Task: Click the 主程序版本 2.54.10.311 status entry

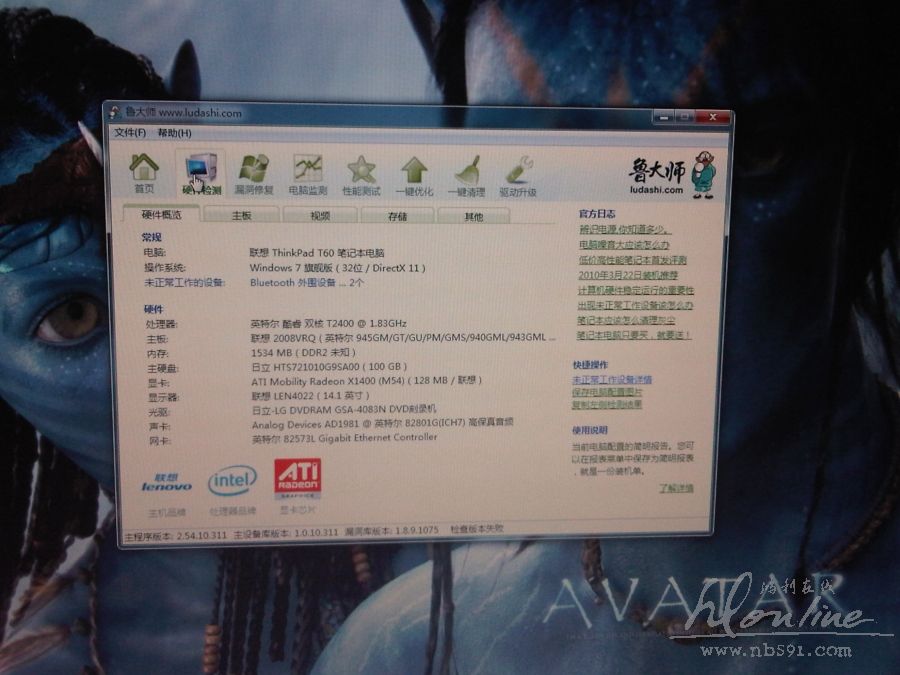Action: pyautogui.click(x=176, y=535)
